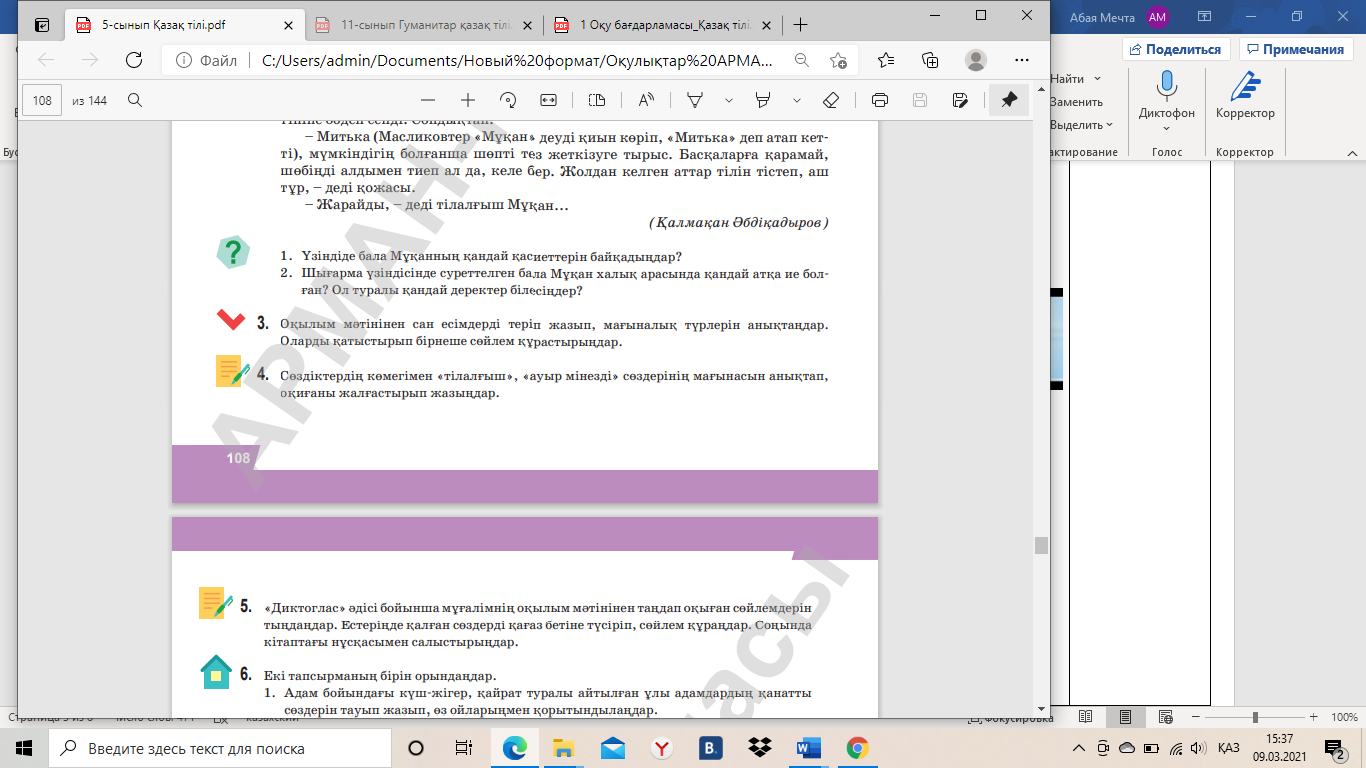Screen dimensions: 1366x768
Task: Click the Word Диктофон microphone icon
Action: 1167,86
